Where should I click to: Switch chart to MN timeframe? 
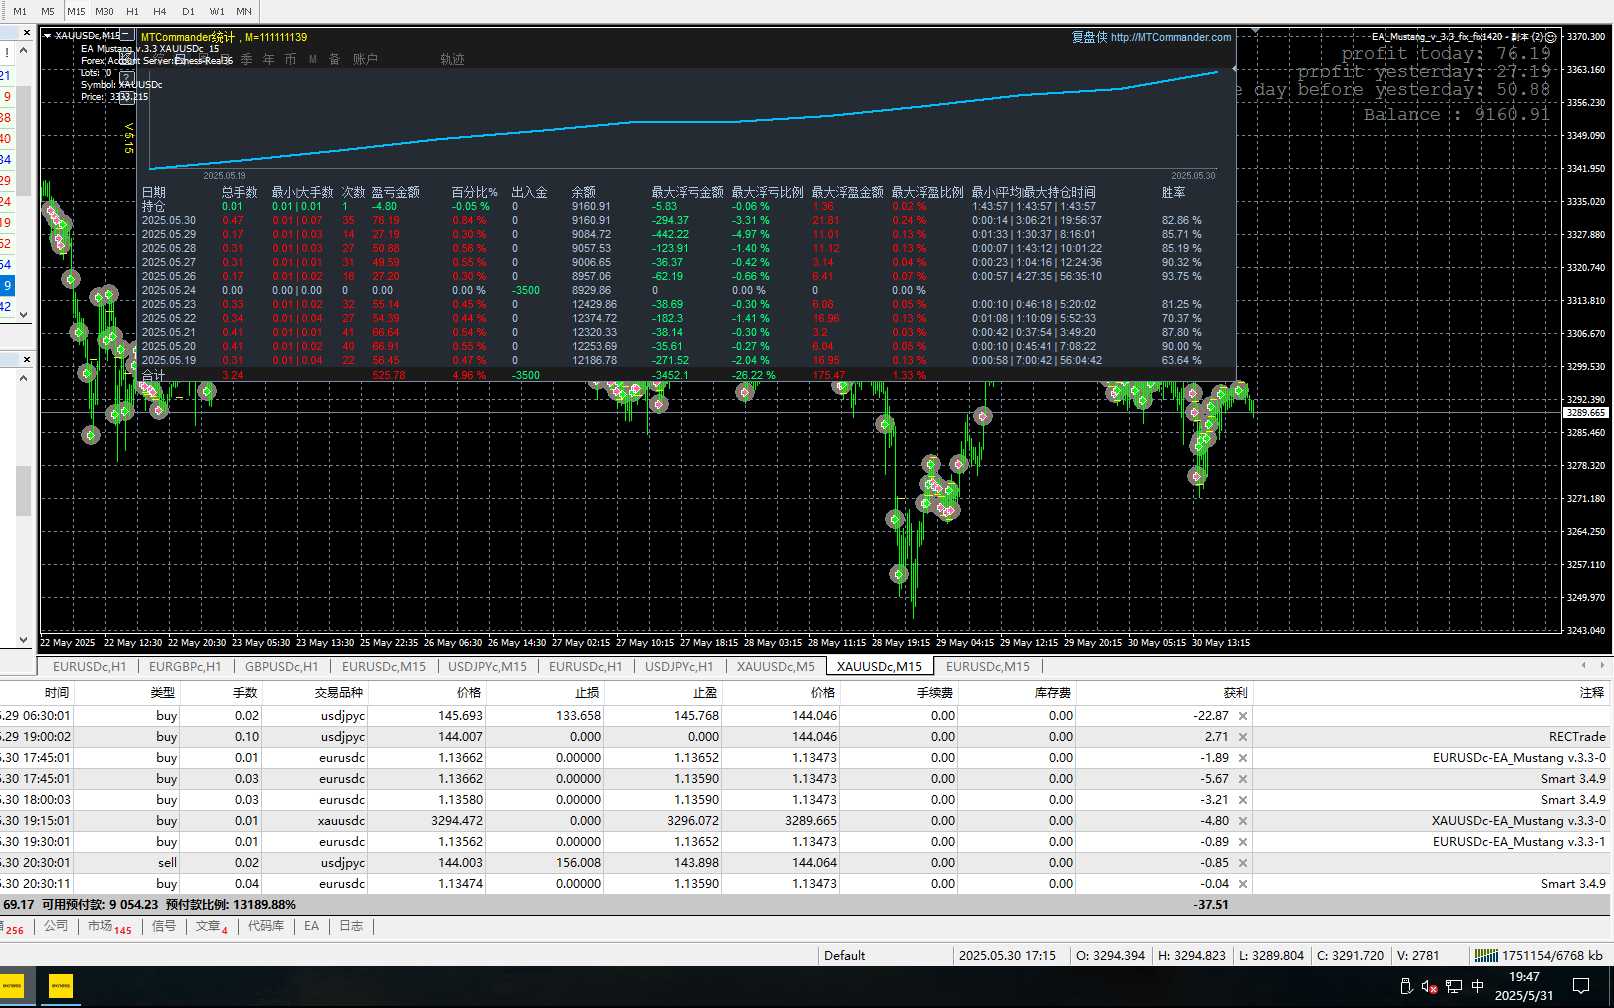(x=244, y=11)
